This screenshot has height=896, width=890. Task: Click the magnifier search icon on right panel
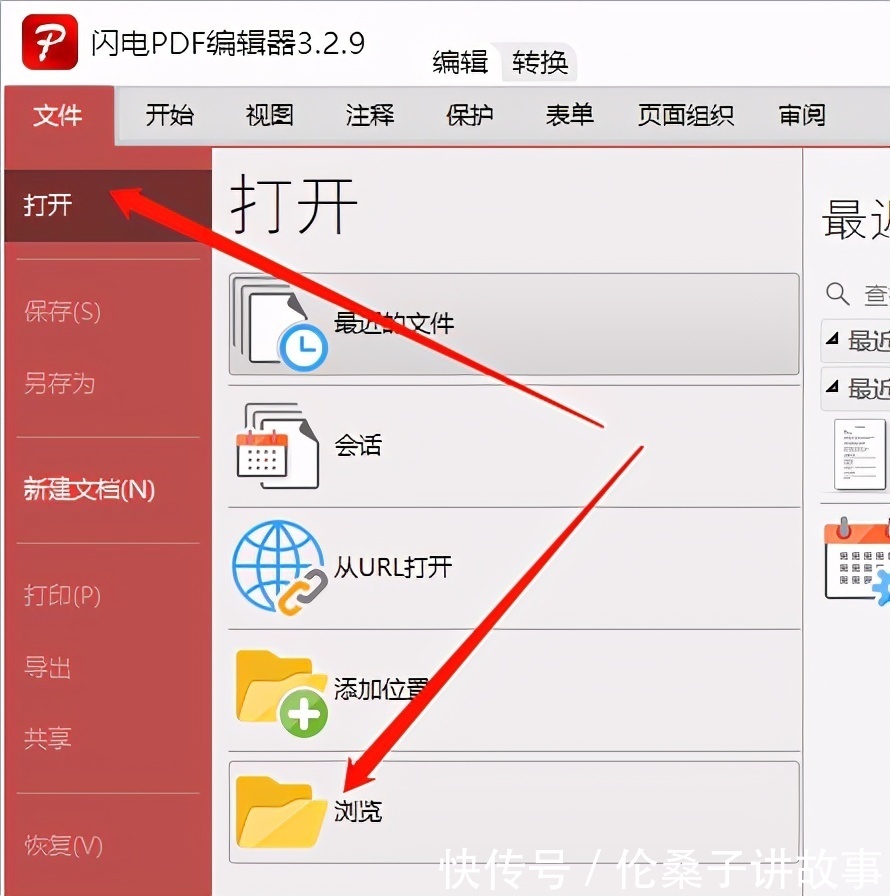pyautogui.click(x=838, y=295)
